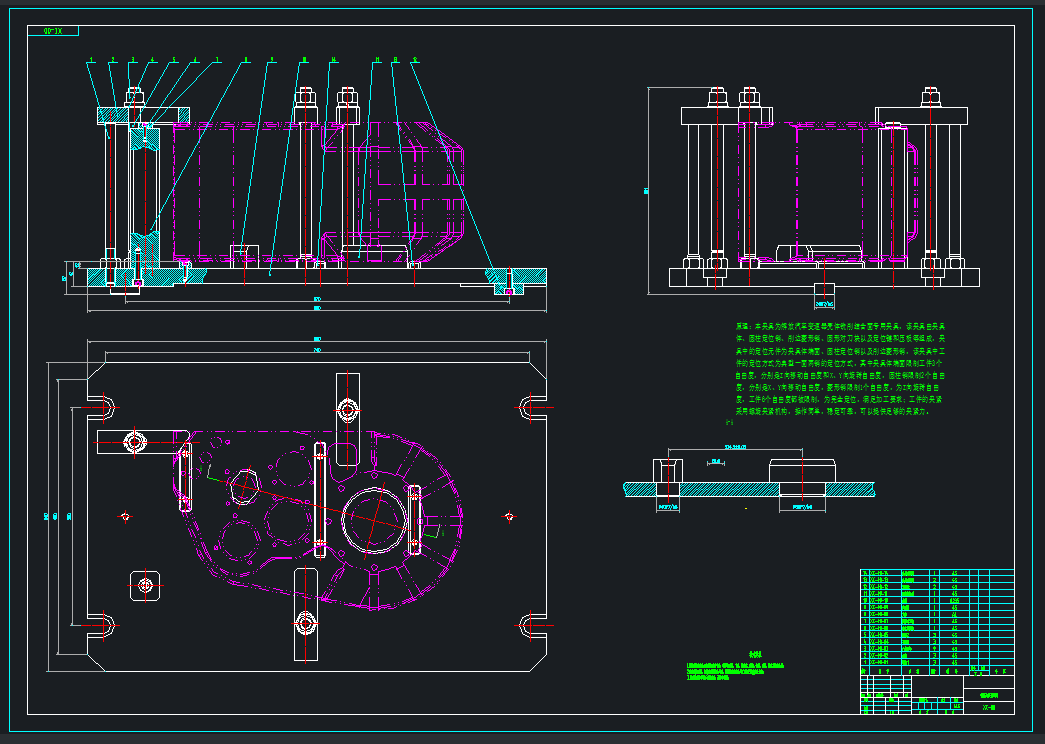
Task: Select balloon number 3 in the front view
Action: 133,61
